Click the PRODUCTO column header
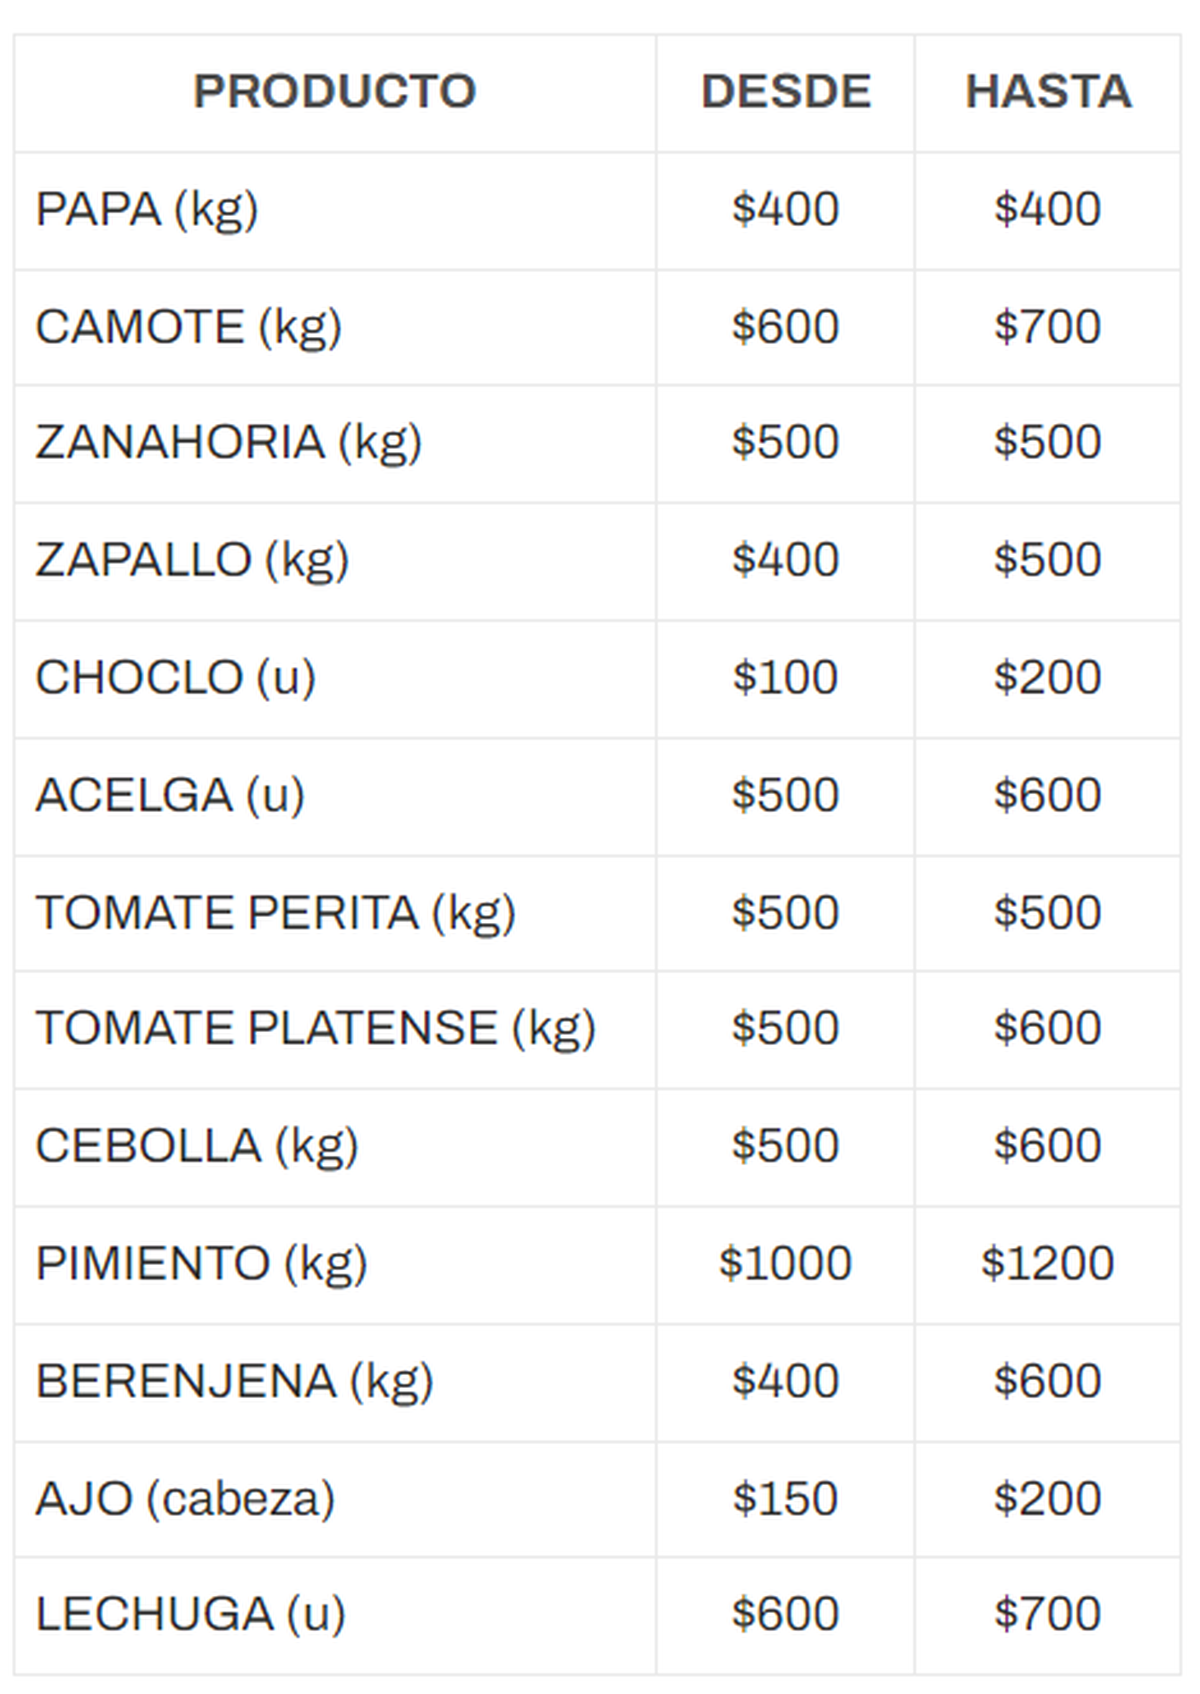Viewport: 1200px width, 1694px height. (334, 92)
